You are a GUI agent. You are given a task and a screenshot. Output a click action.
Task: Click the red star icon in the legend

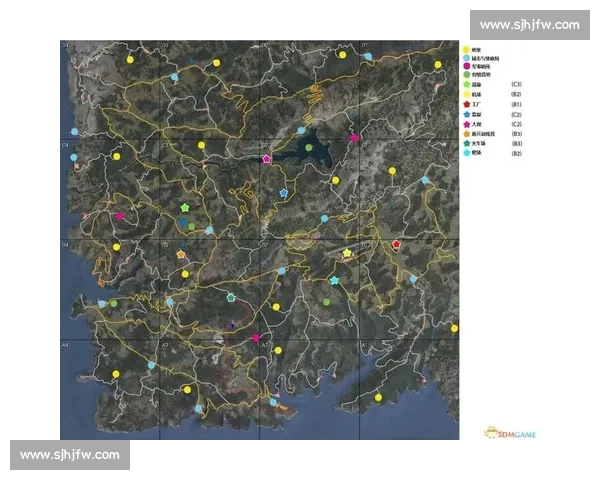[466, 104]
